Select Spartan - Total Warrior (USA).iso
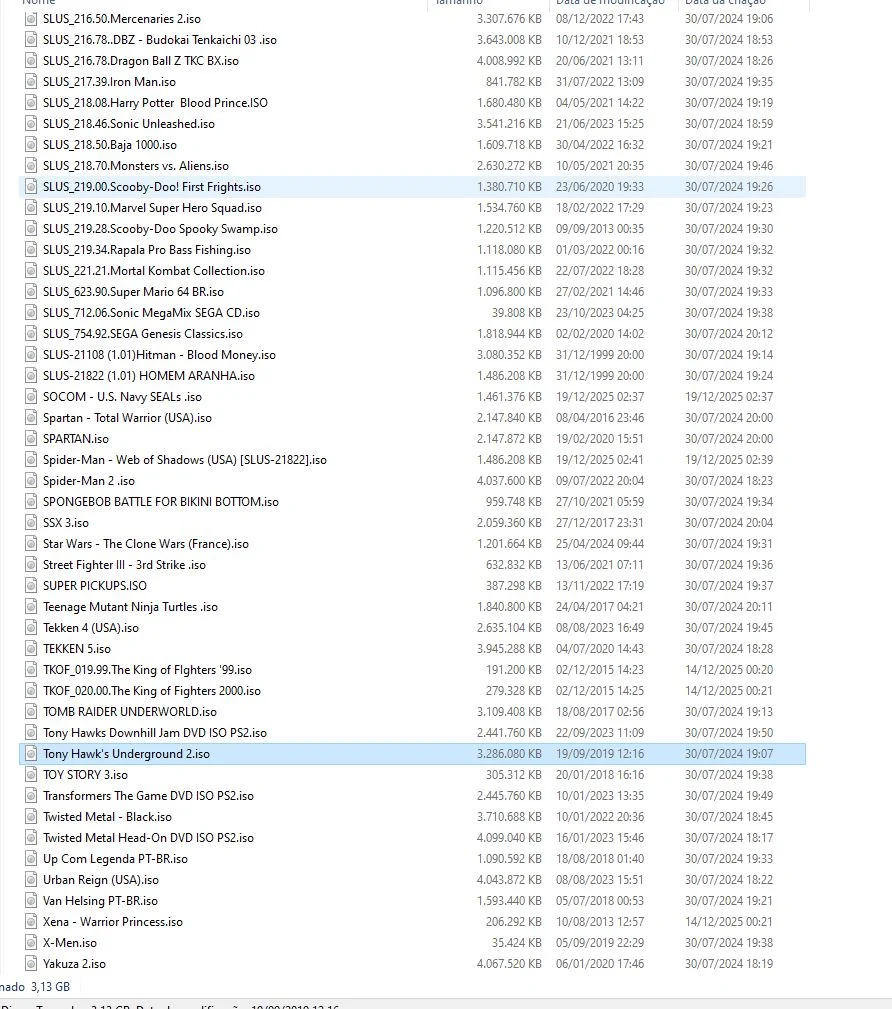 (x=127, y=418)
